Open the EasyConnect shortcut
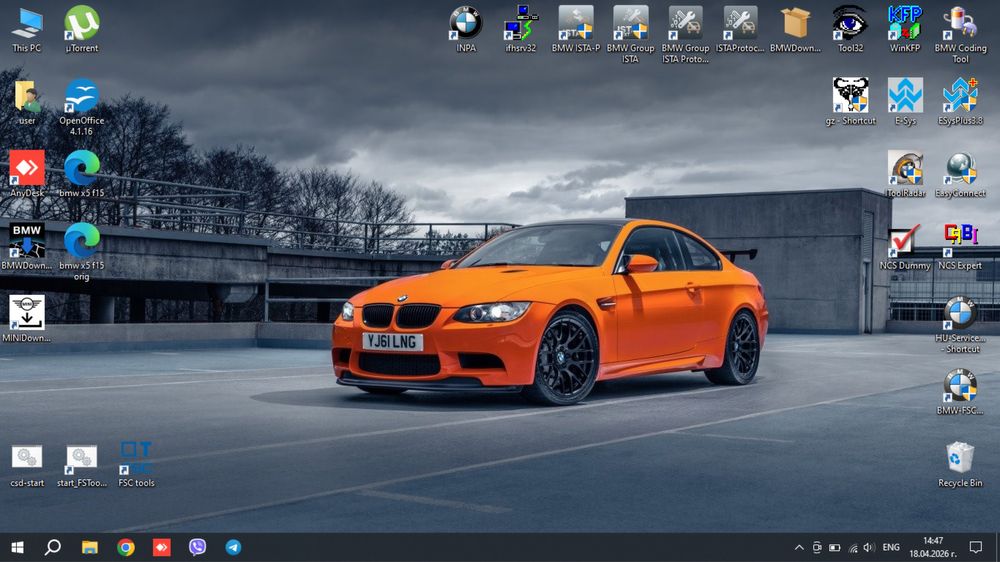Image resolution: width=1000 pixels, height=562 pixels. coord(960,174)
